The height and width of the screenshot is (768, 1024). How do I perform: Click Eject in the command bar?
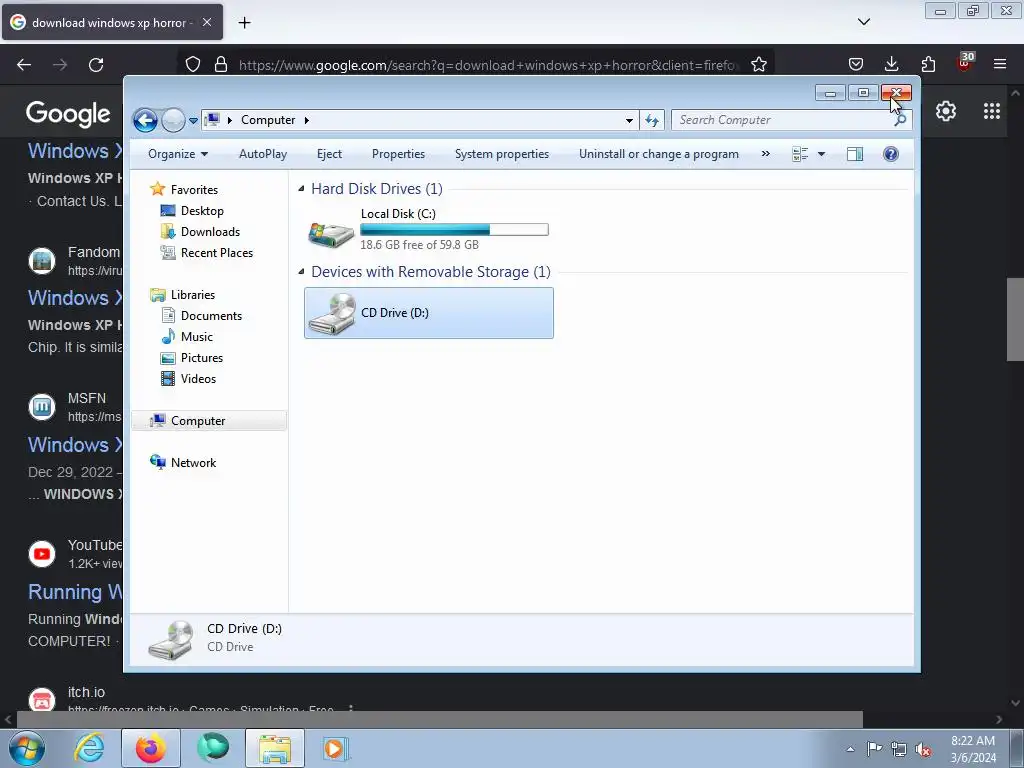(x=329, y=154)
